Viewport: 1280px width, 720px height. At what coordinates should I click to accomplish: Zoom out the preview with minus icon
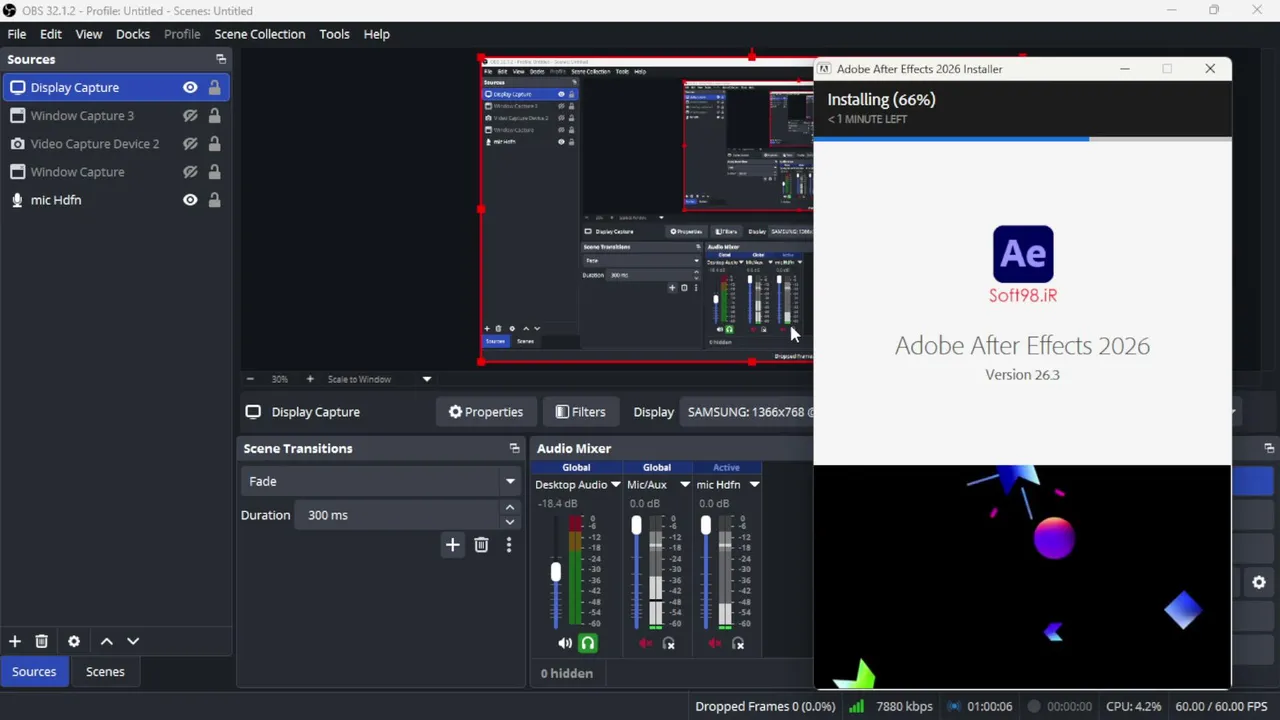coord(250,379)
